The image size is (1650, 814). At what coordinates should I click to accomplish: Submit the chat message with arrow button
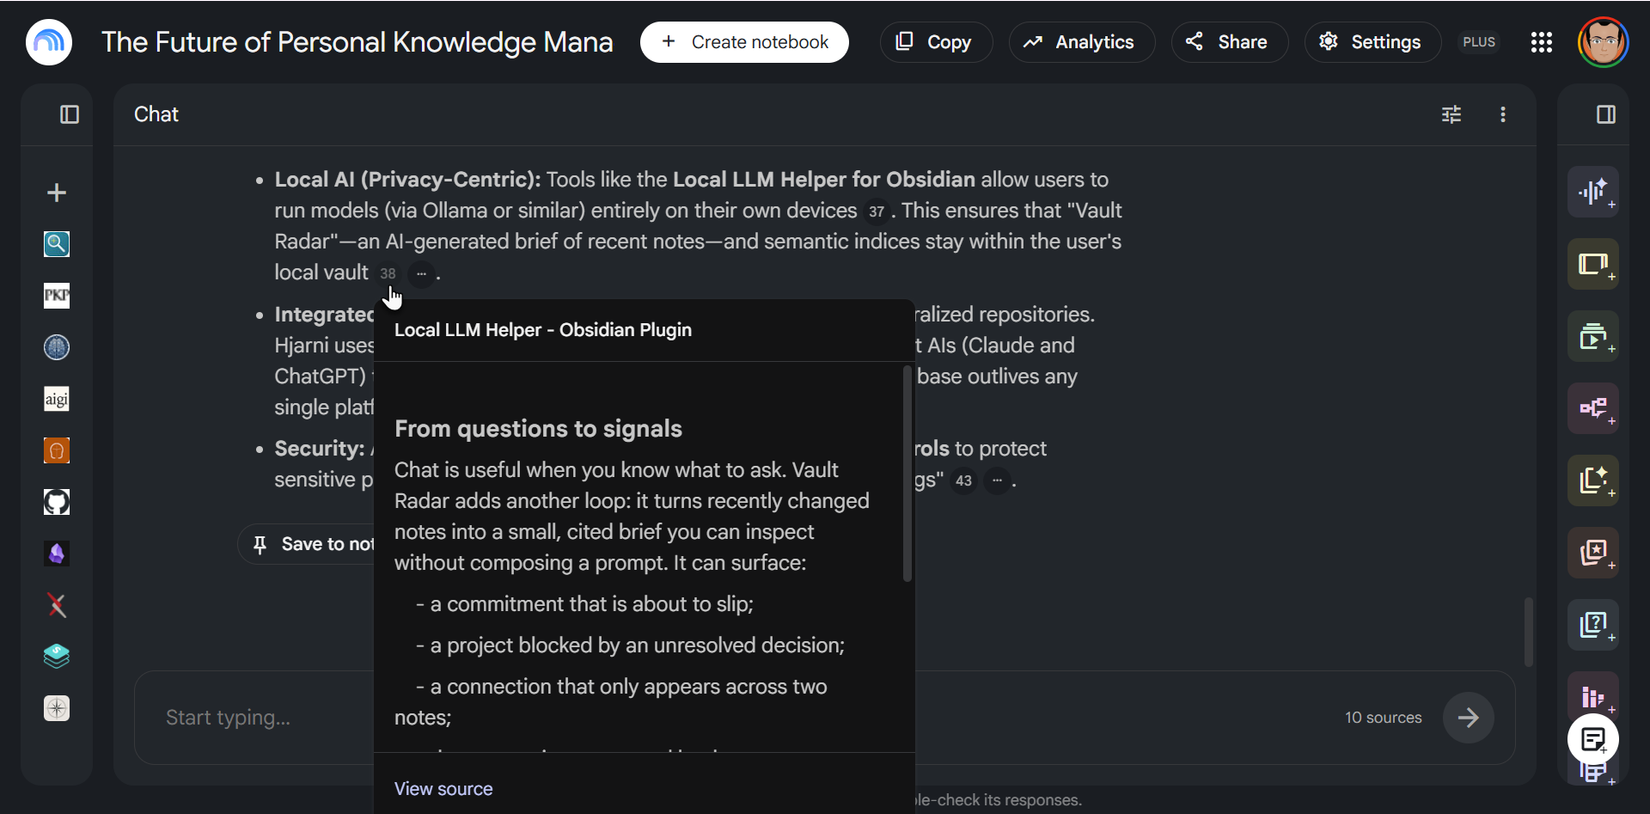pos(1468,718)
